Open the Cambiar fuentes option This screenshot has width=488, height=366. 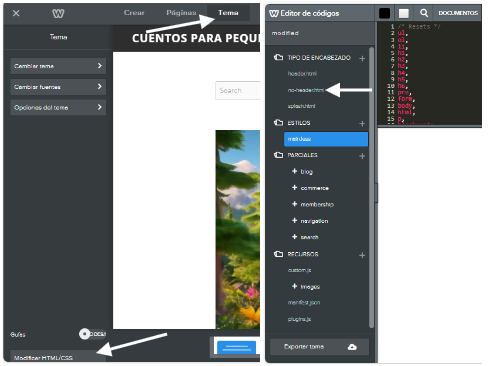click(58, 87)
